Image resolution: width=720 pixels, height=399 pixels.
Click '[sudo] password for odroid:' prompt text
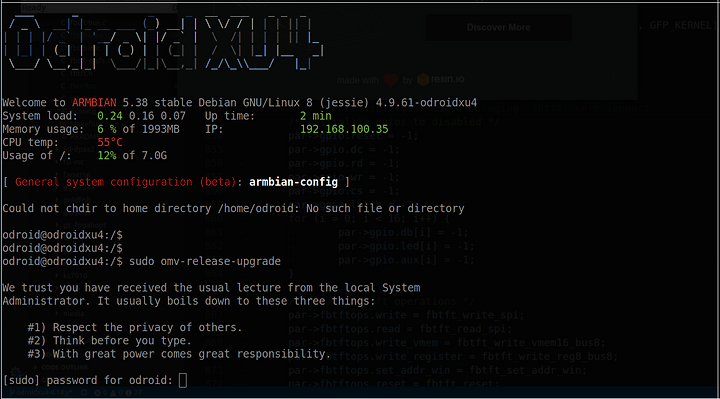click(87, 381)
